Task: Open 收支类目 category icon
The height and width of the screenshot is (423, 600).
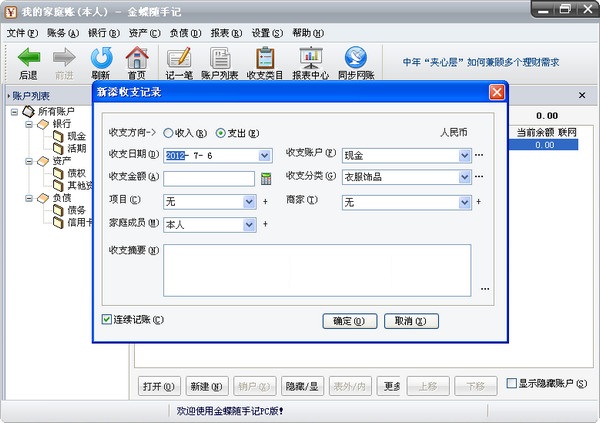Action: click(265, 58)
